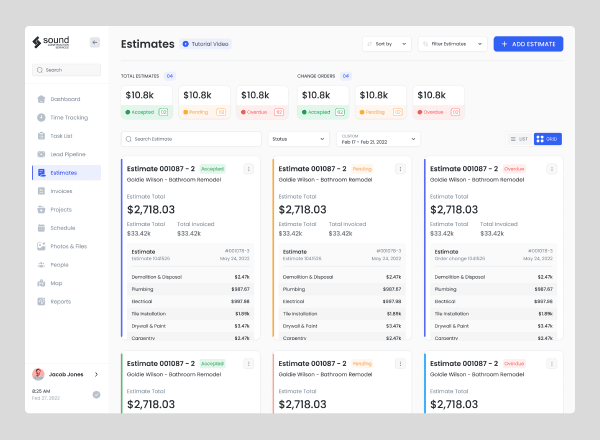Select the Total Estimates Overdue card

coord(262,103)
